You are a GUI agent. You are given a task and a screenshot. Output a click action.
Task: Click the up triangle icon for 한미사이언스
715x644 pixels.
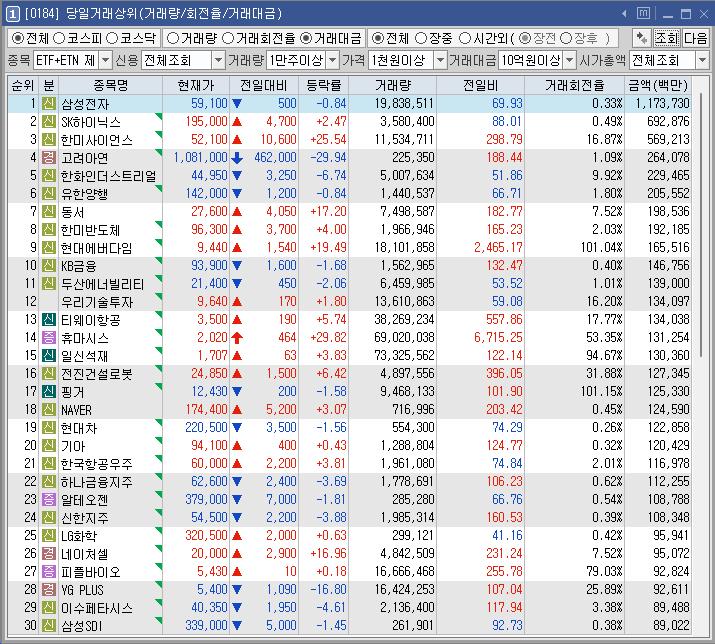pyautogui.click(x=237, y=140)
